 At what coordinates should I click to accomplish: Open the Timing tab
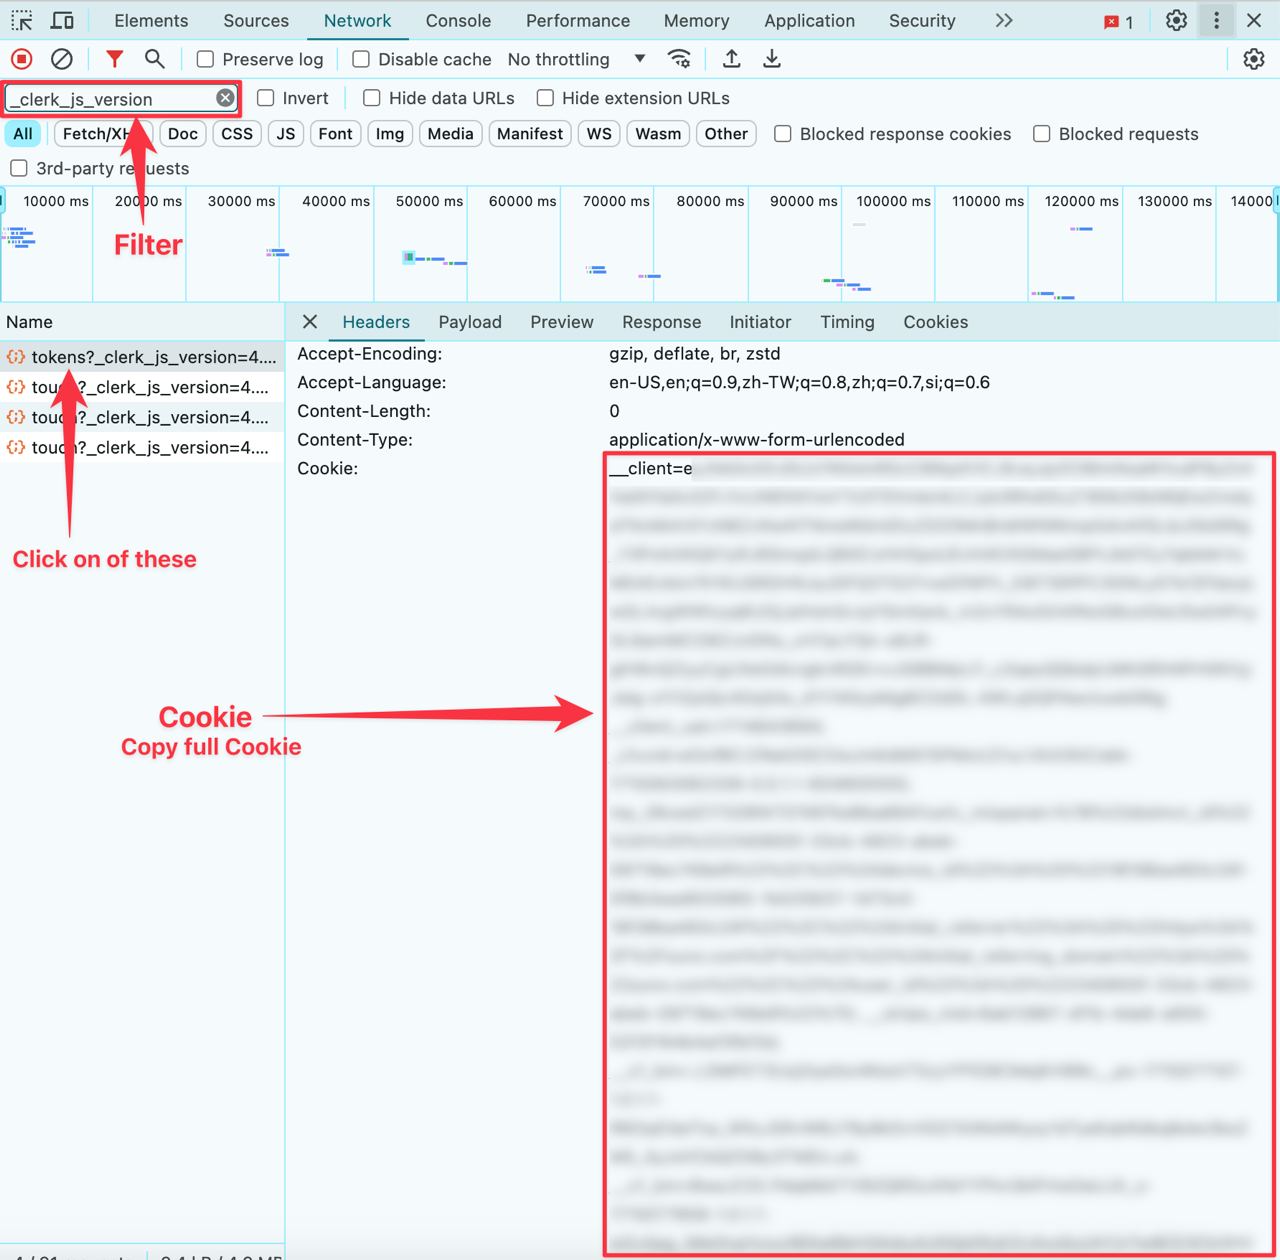point(847,322)
